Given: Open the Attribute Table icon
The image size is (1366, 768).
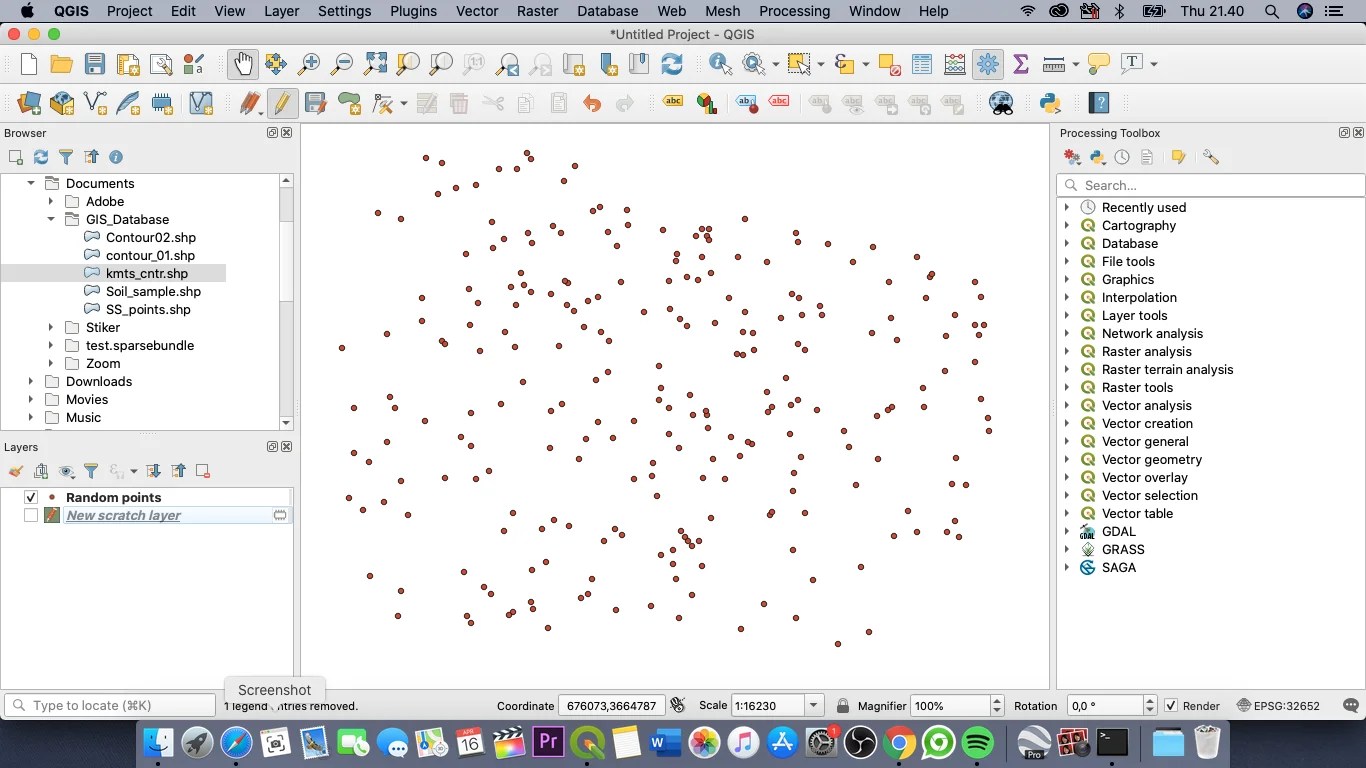Looking at the screenshot, I should tap(921, 63).
